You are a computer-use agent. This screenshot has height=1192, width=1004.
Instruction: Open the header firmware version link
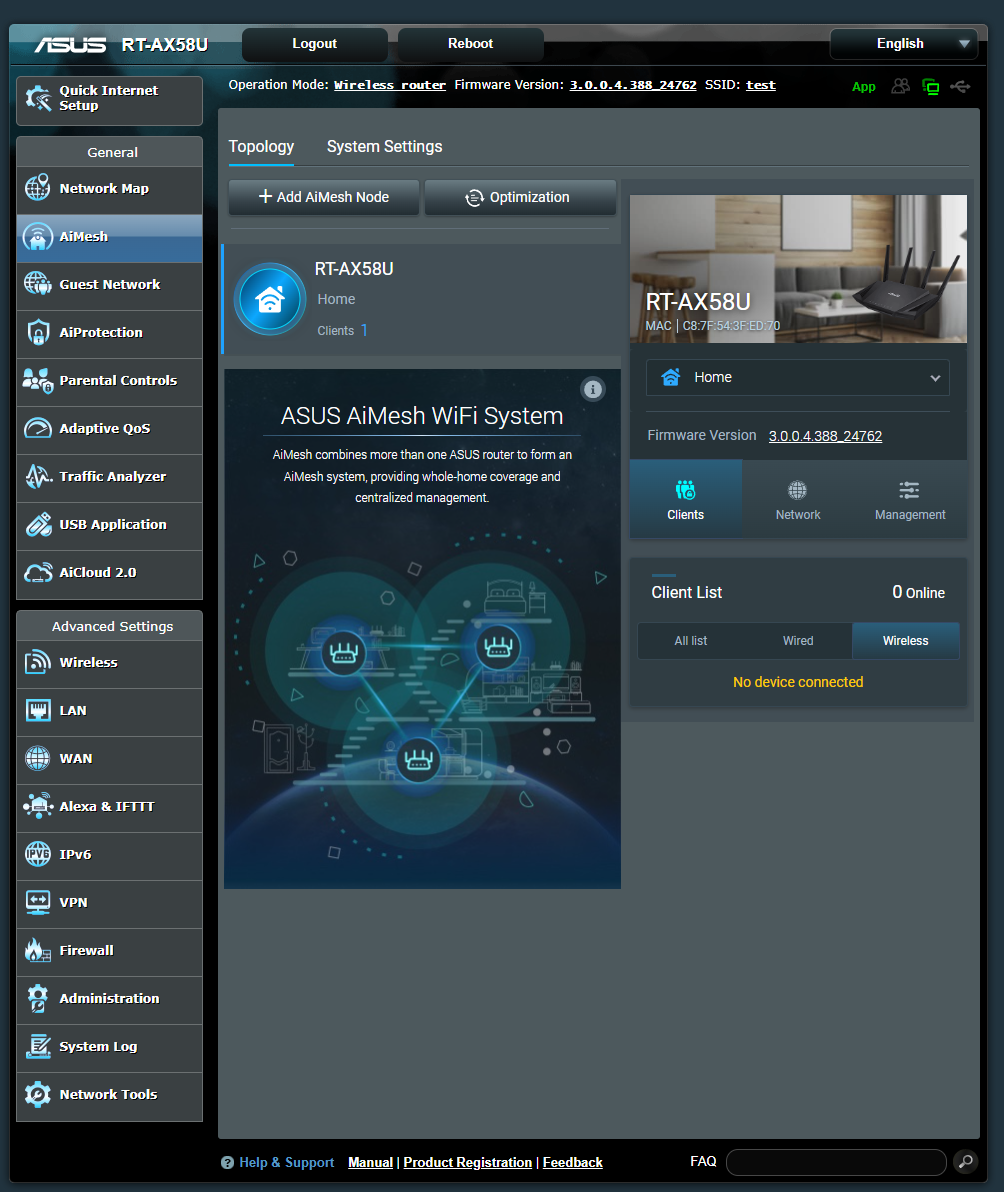click(x=633, y=85)
